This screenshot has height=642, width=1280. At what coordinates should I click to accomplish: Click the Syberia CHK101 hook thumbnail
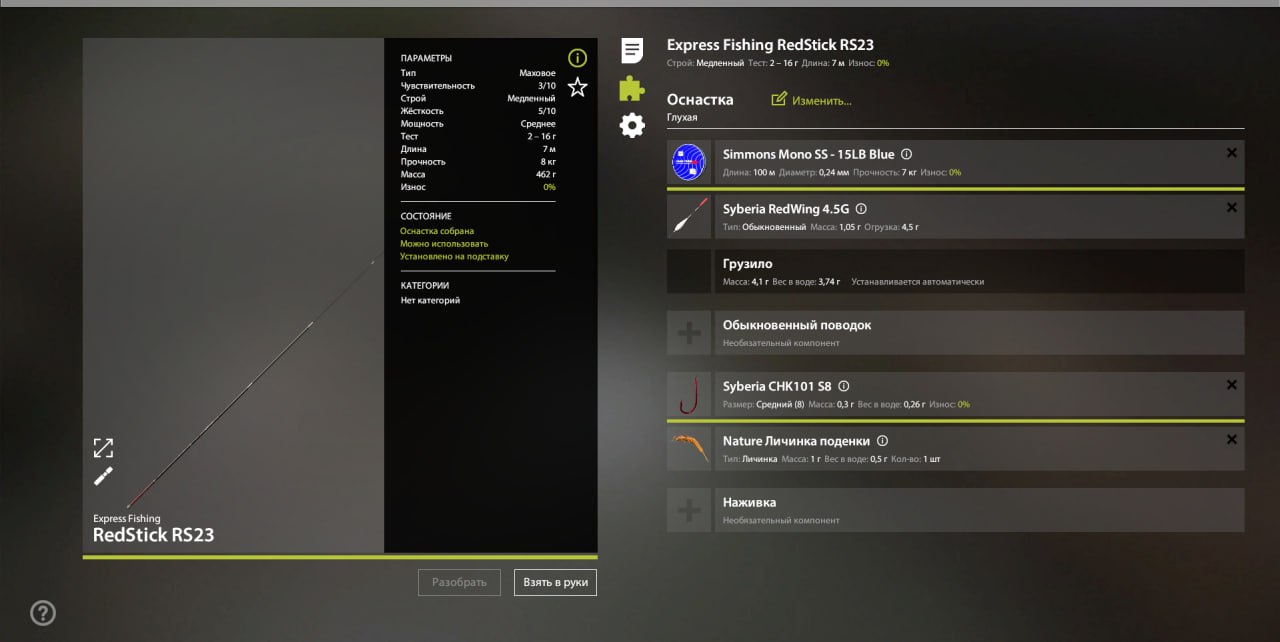point(688,394)
